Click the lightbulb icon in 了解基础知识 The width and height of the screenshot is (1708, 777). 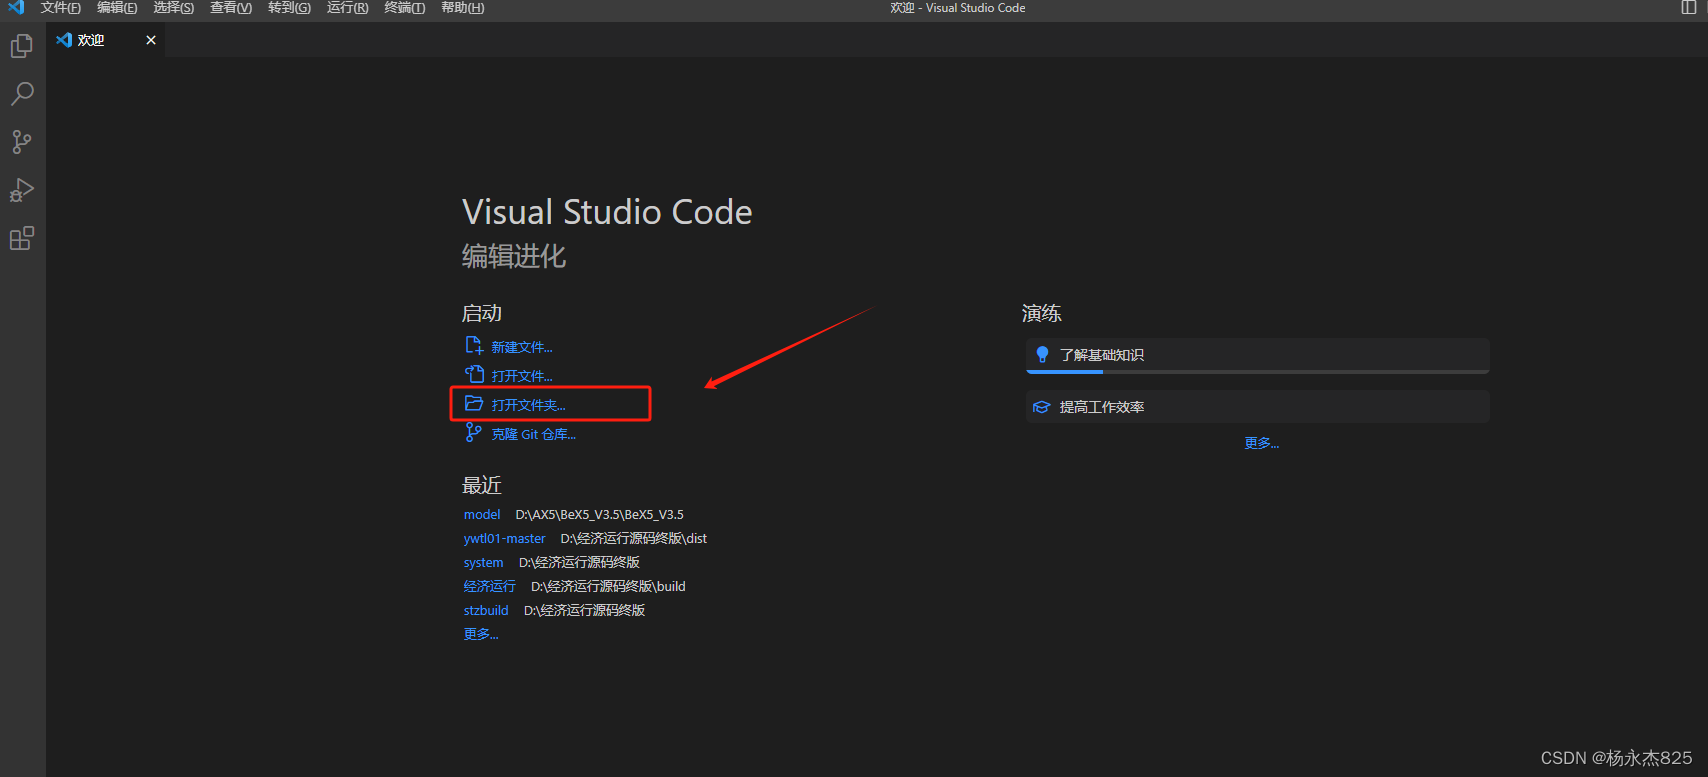click(1042, 354)
